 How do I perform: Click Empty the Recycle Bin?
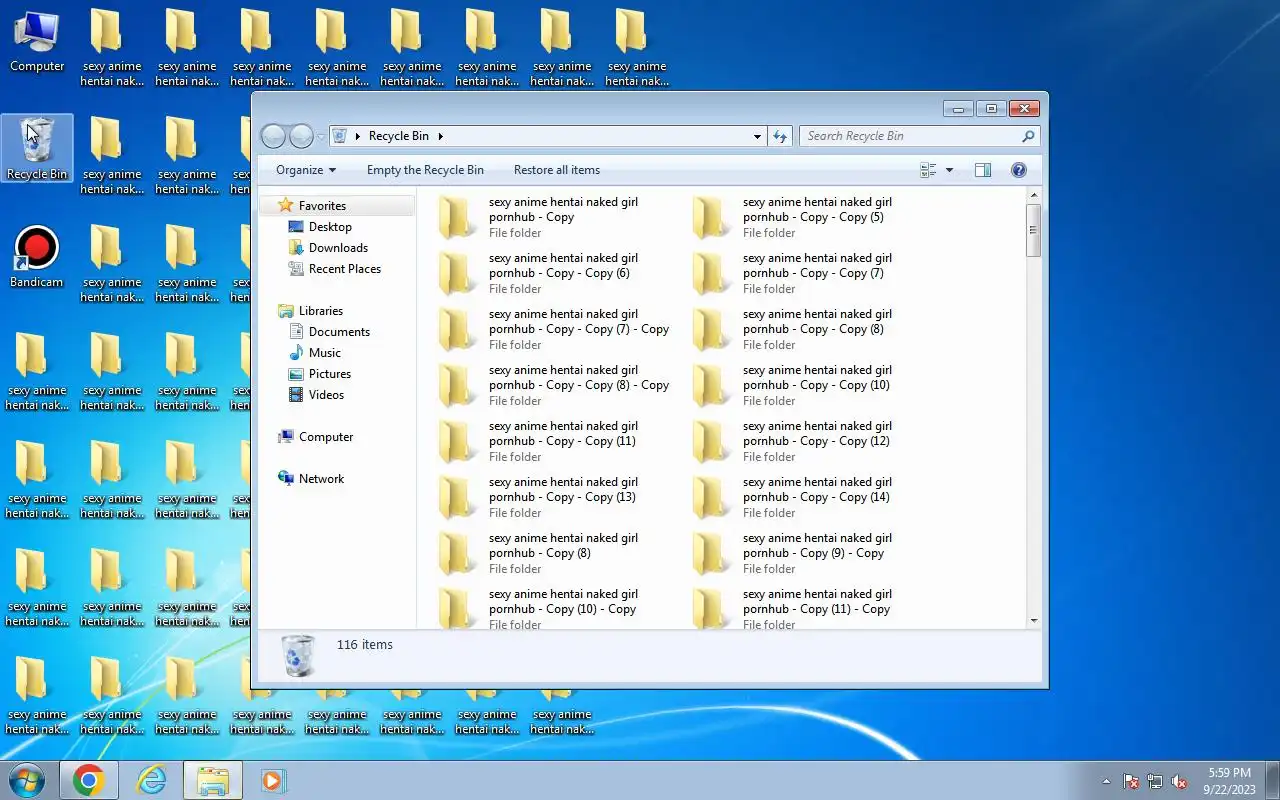[x=425, y=170]
